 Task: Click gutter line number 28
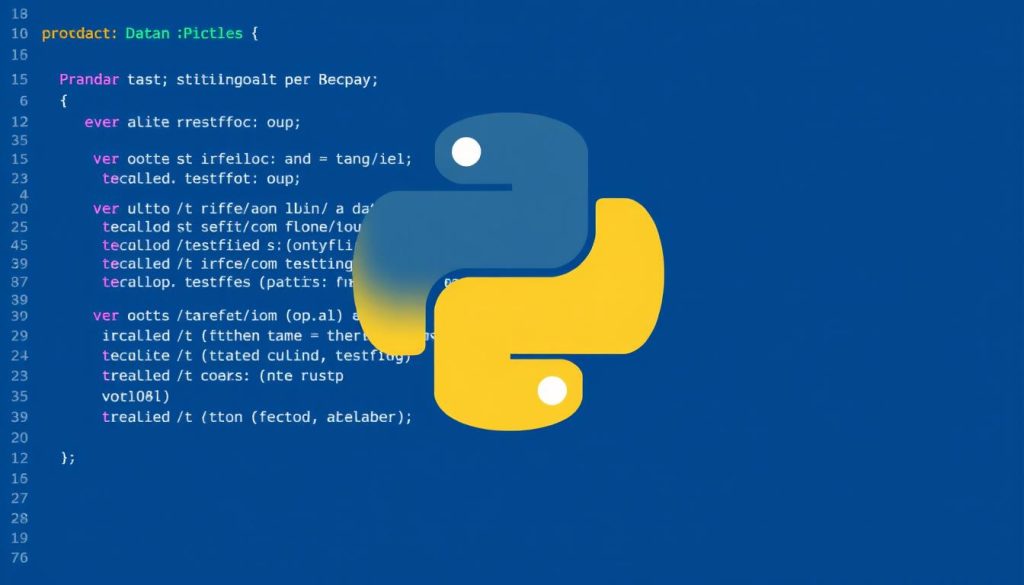(x=20, y=518)
